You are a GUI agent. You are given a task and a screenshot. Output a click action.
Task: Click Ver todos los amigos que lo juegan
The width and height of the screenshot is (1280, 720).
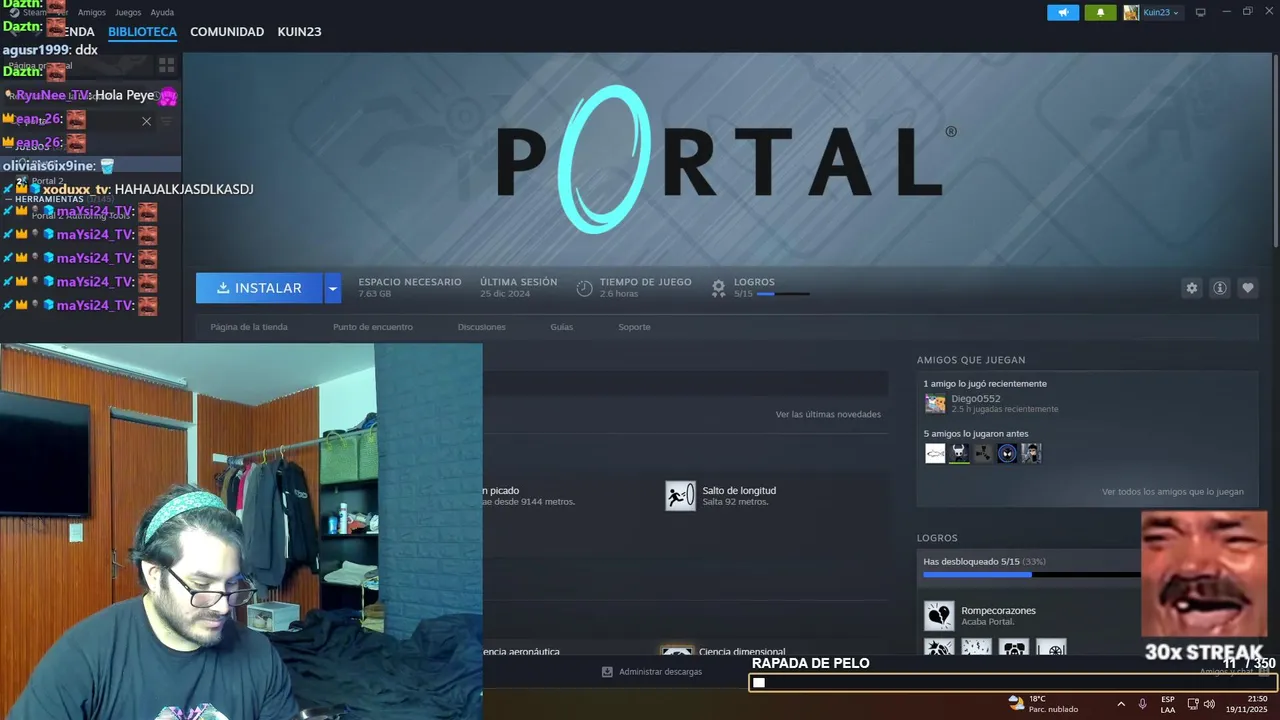pyautogui.click(x=1173, y=492)
